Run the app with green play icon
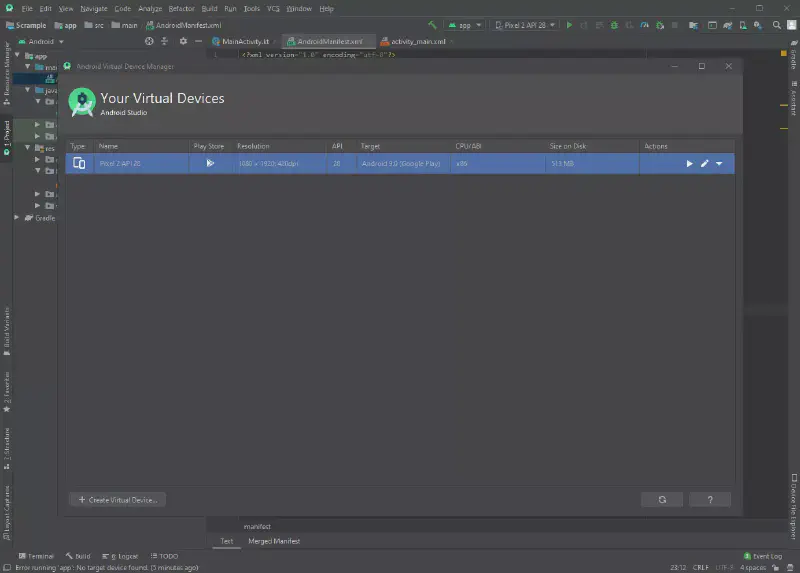Image resolution: width=800 pixels, height=573 pixels. 569,24
